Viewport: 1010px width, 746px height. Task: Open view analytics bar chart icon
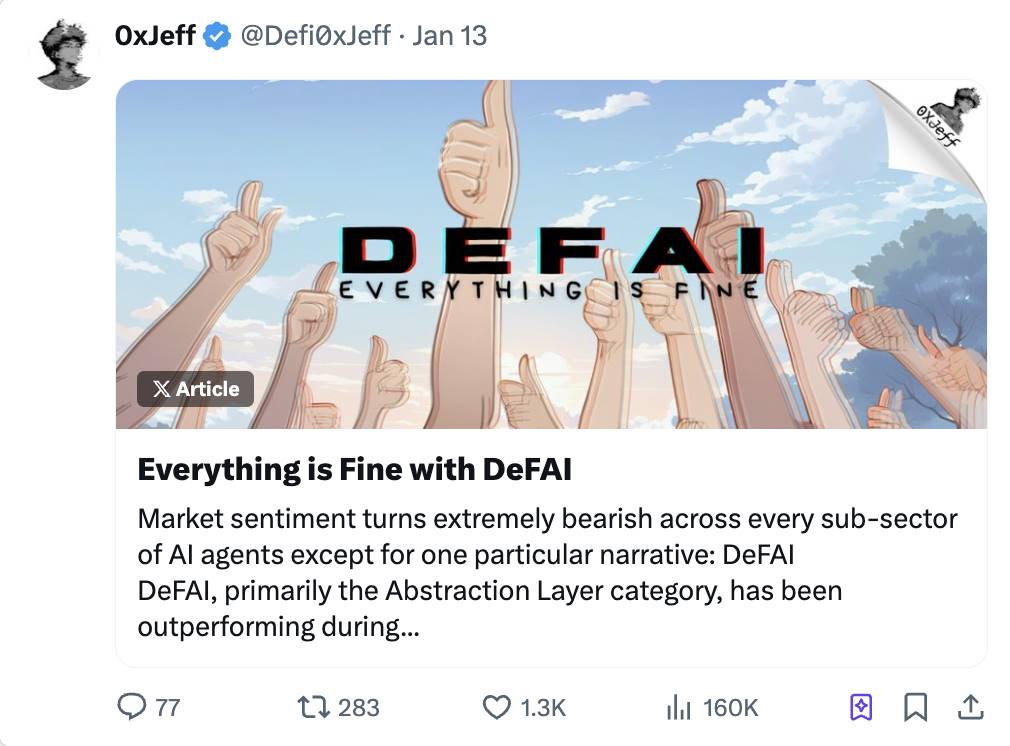(679, 707)
